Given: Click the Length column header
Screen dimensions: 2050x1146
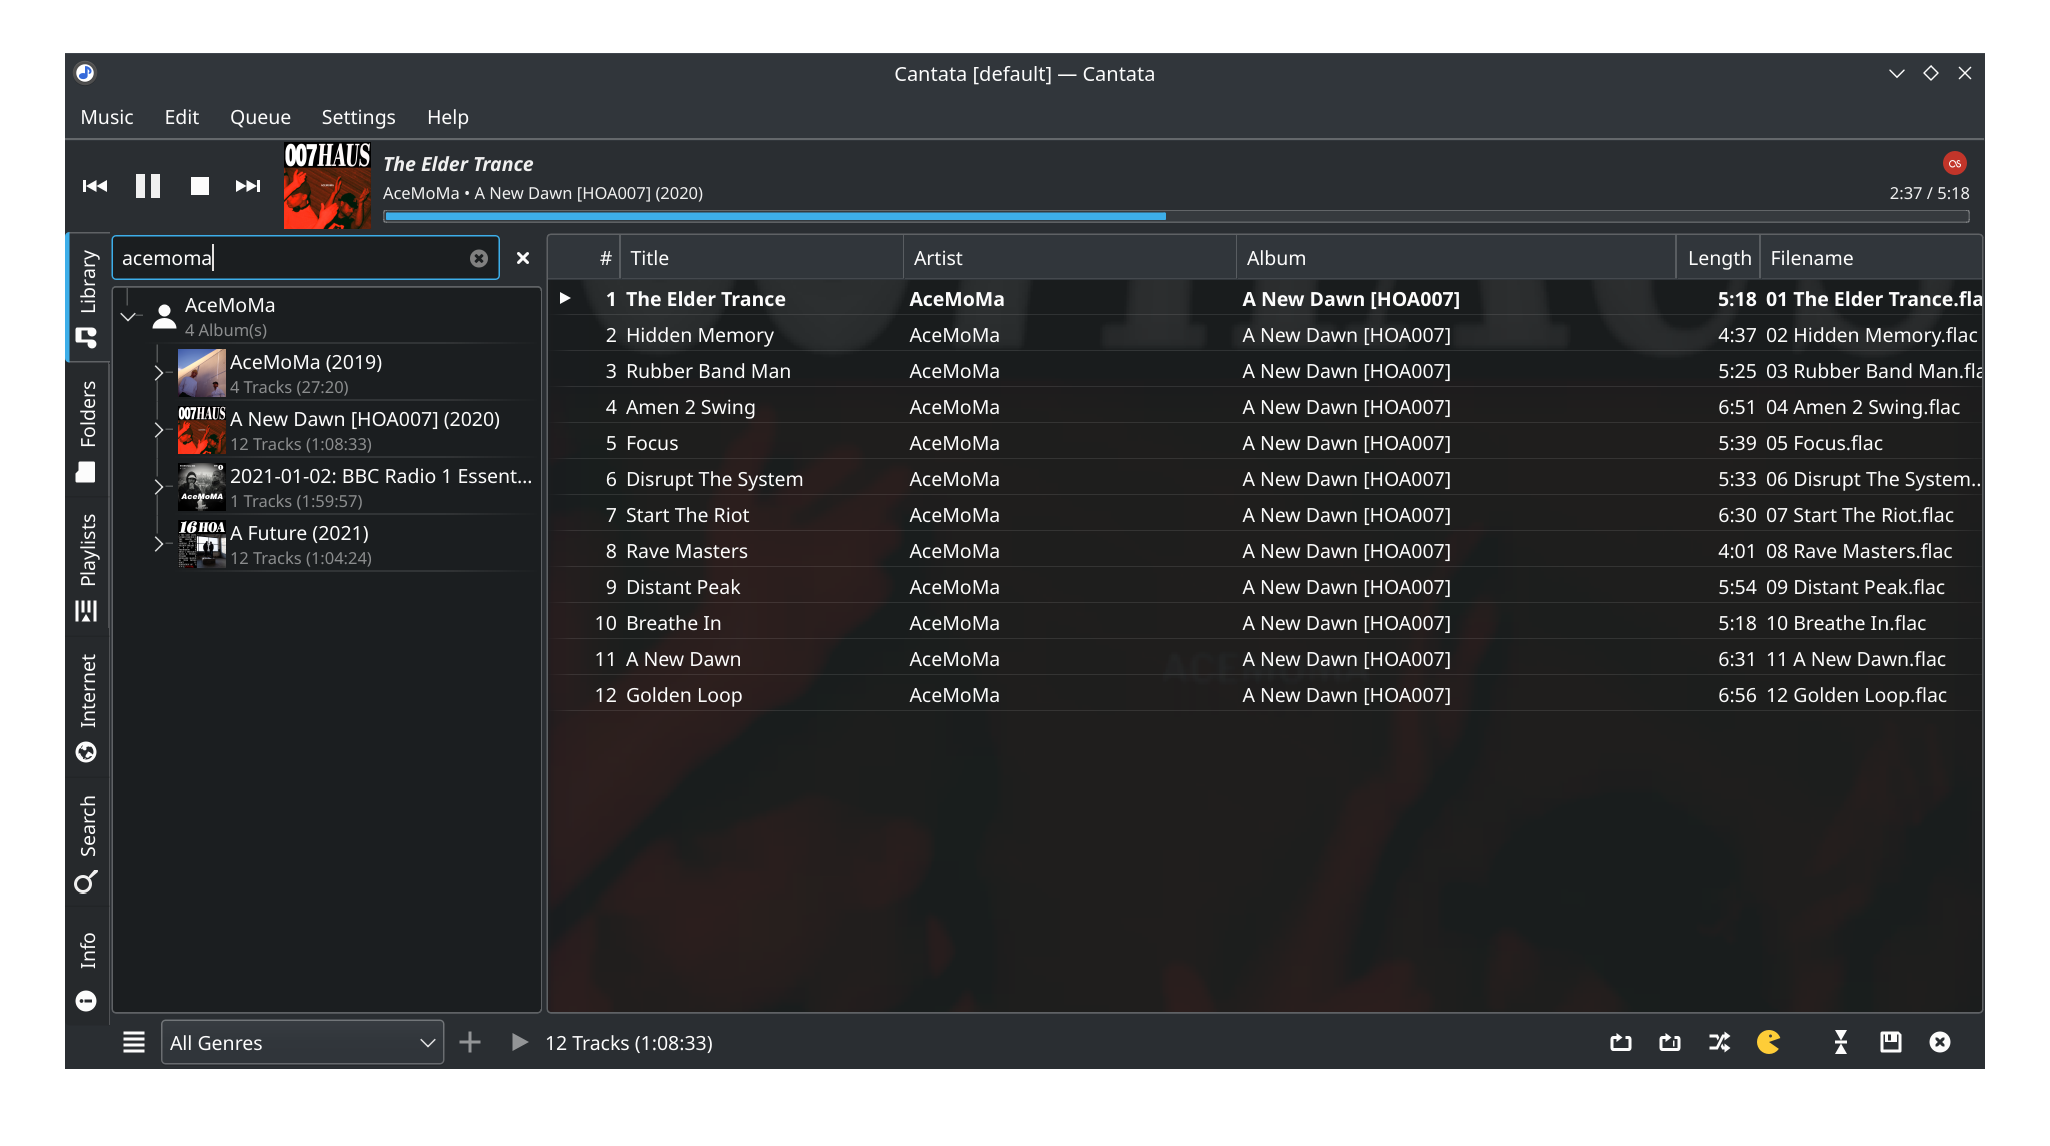Looking at the screenshot, I should point(1718,258).
